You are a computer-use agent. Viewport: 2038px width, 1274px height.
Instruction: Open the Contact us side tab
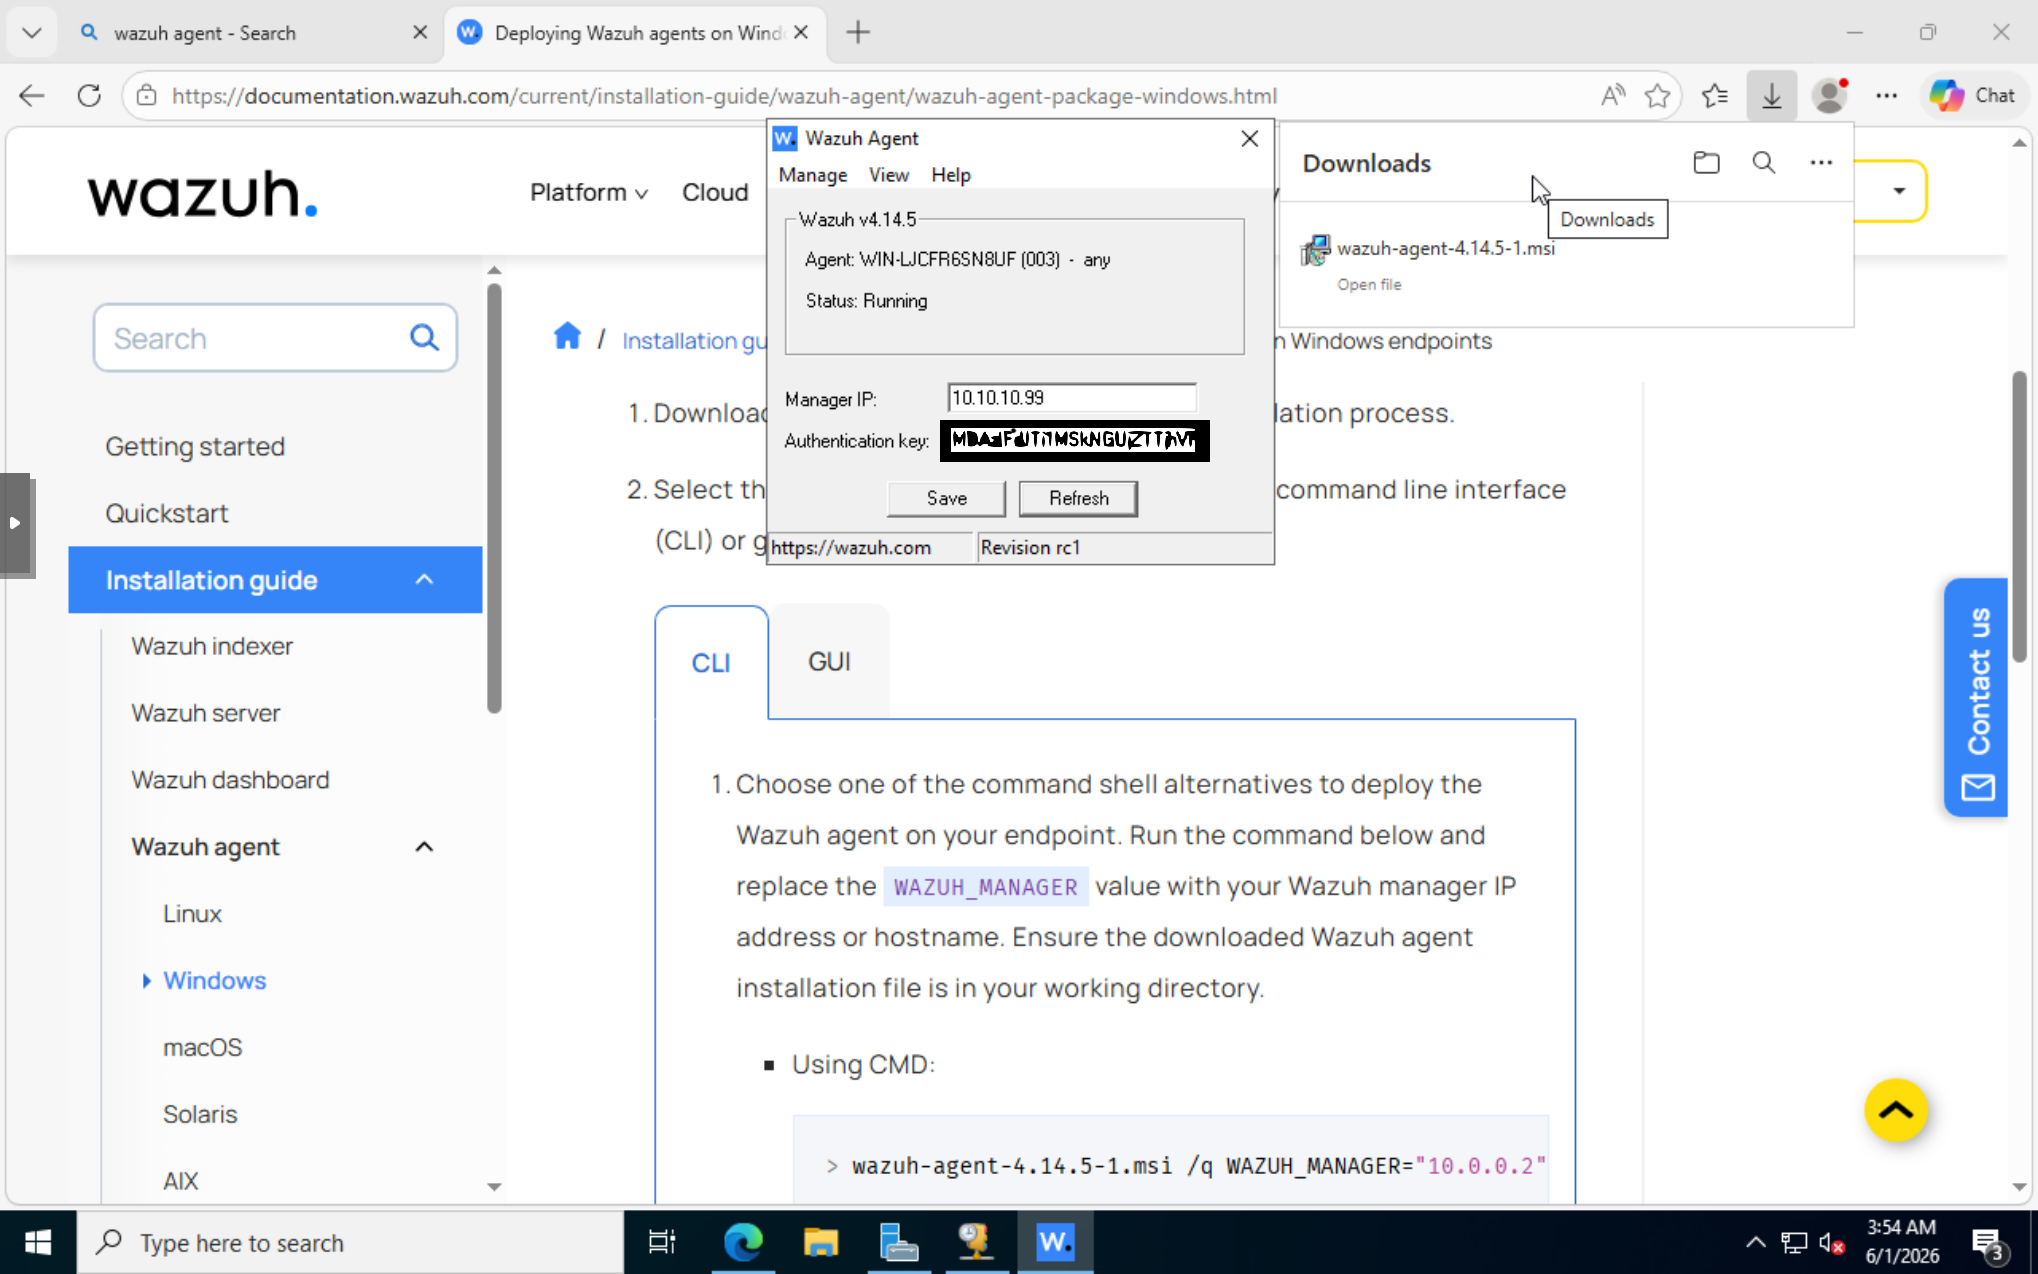[1977, 697]
